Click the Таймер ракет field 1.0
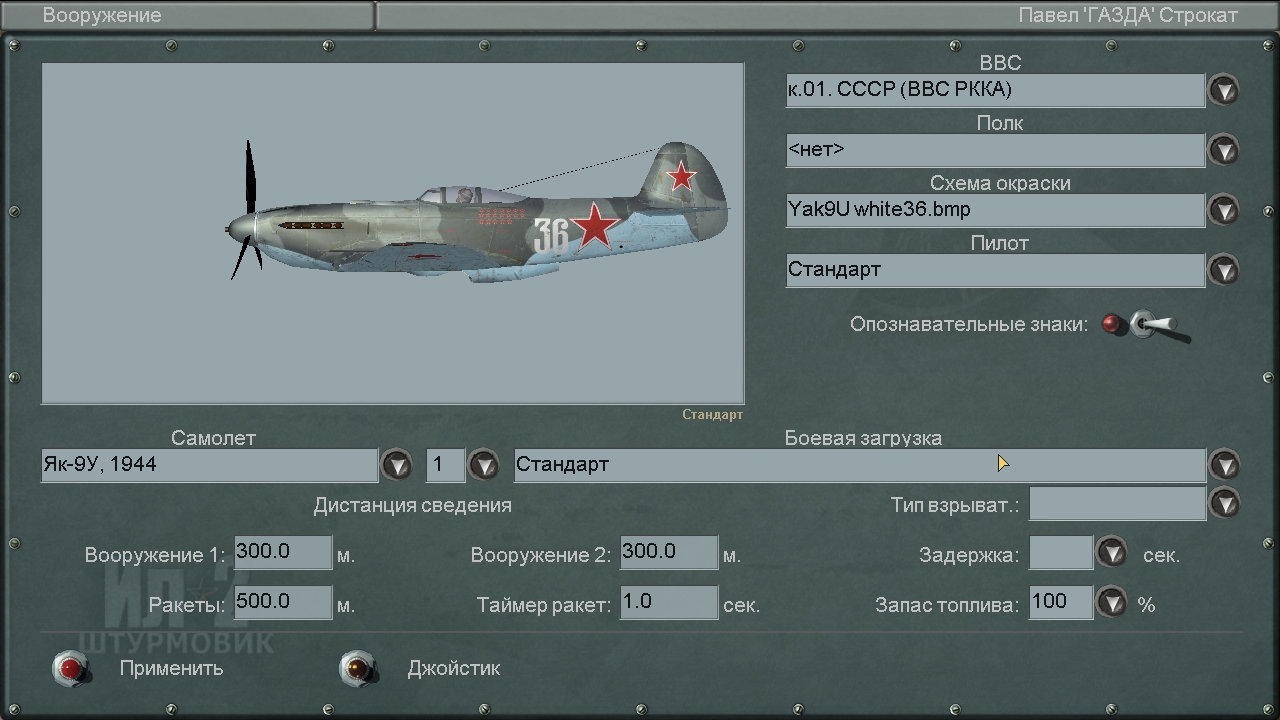Screen dimensions: 1280x720 pos(669,602)
